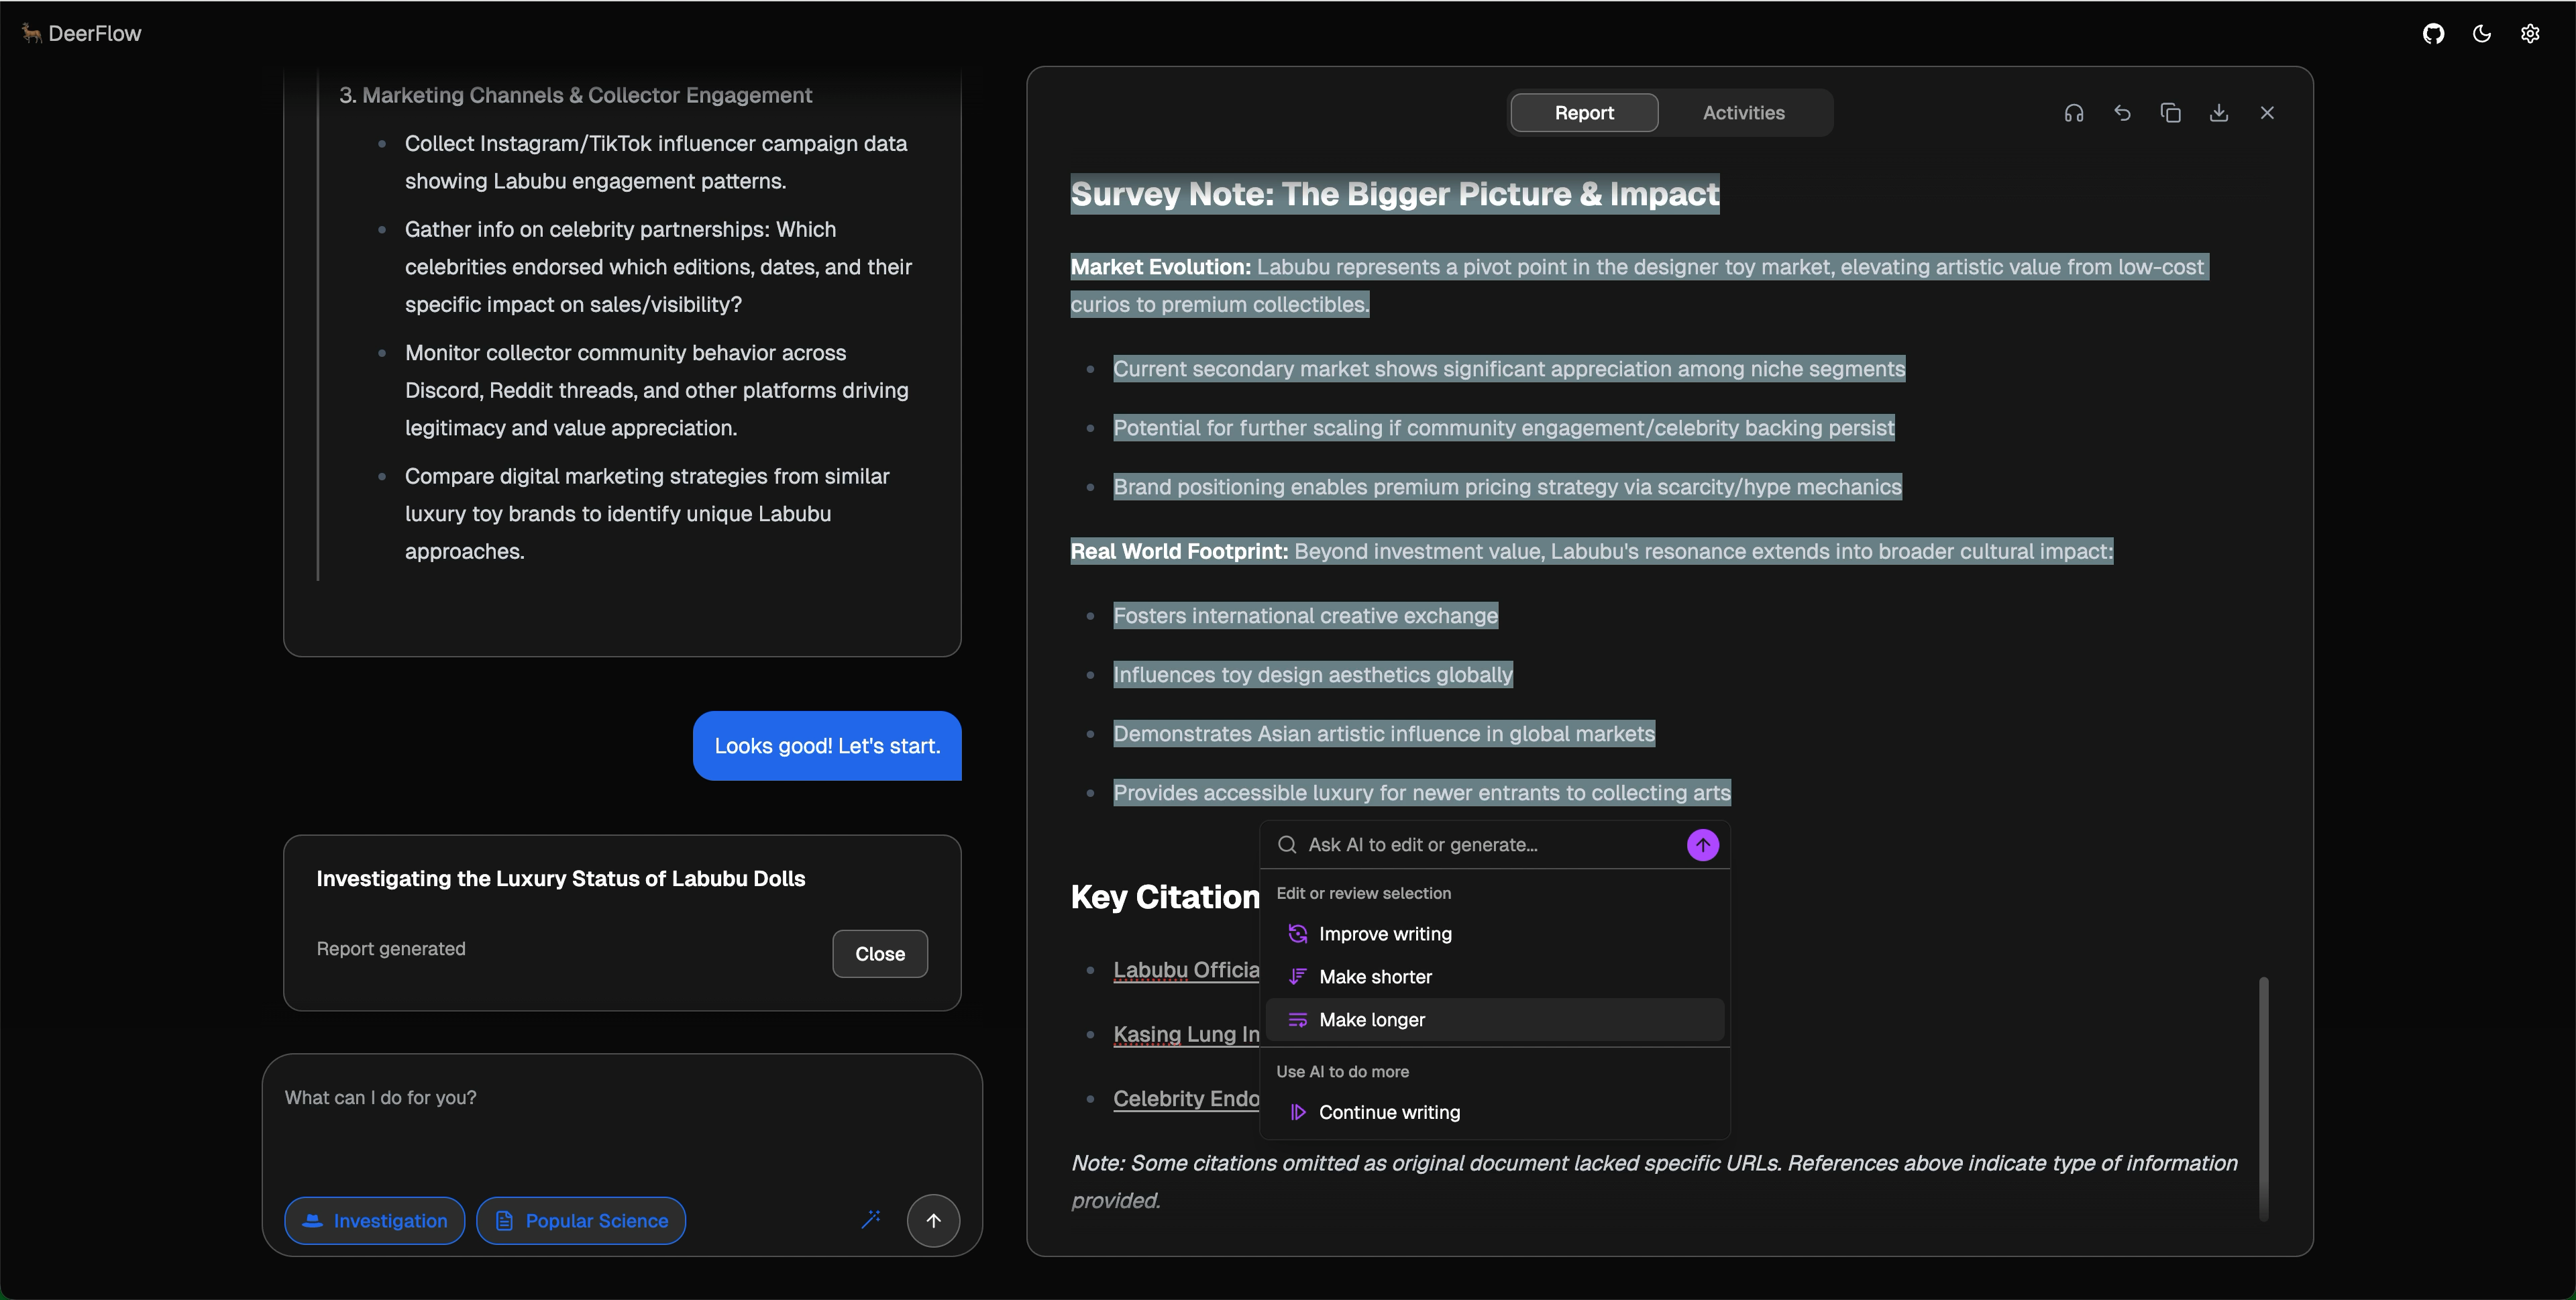Select the Report tab
Viewport: 2576px width, 1300px height.
[1584, 112]
